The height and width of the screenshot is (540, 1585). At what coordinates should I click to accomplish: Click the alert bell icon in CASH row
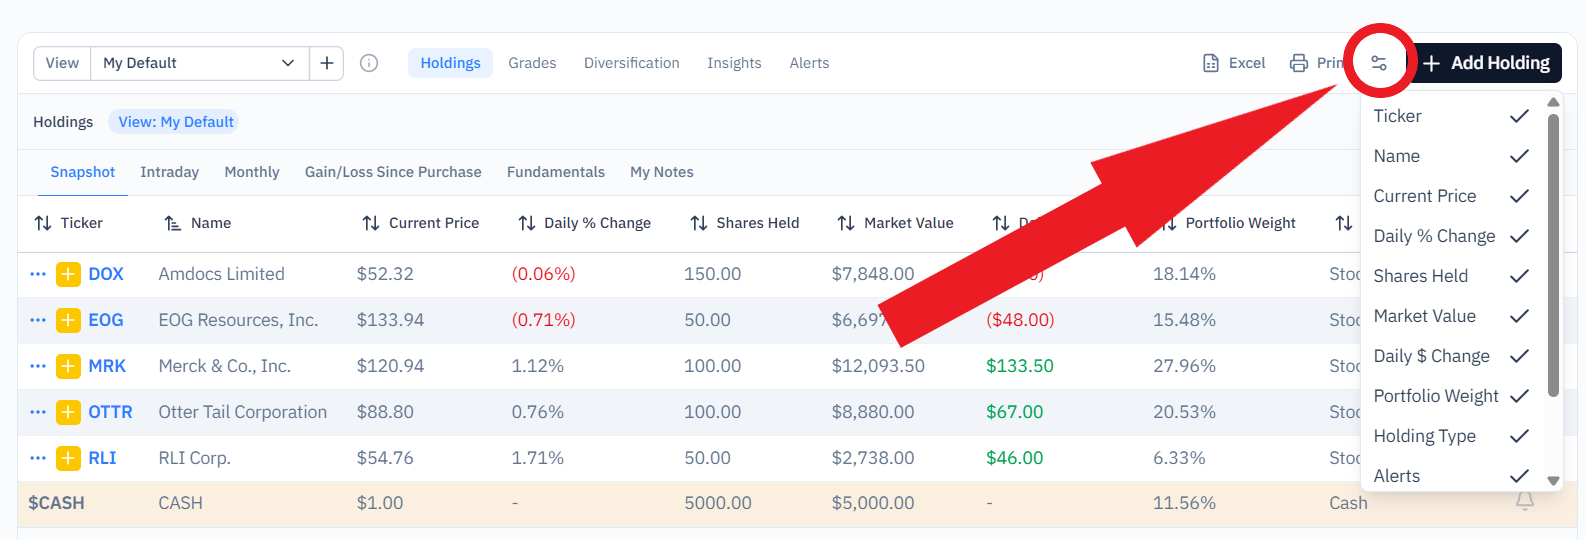click(1524, 502)
